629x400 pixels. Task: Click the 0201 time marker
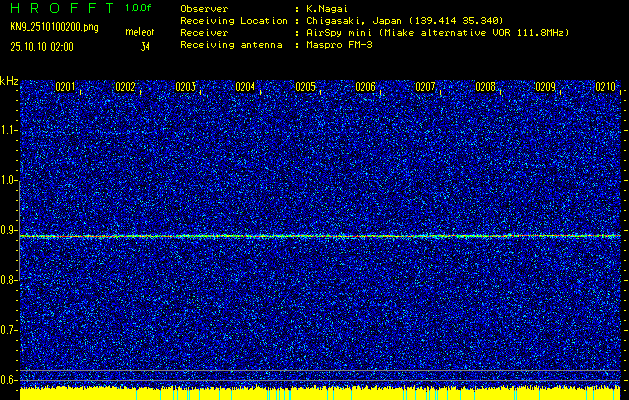(65, 88)
